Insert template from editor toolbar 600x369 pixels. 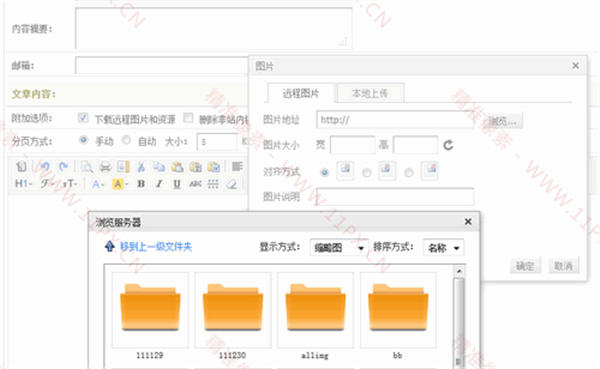pyautogui.click(x=123, y=167)
